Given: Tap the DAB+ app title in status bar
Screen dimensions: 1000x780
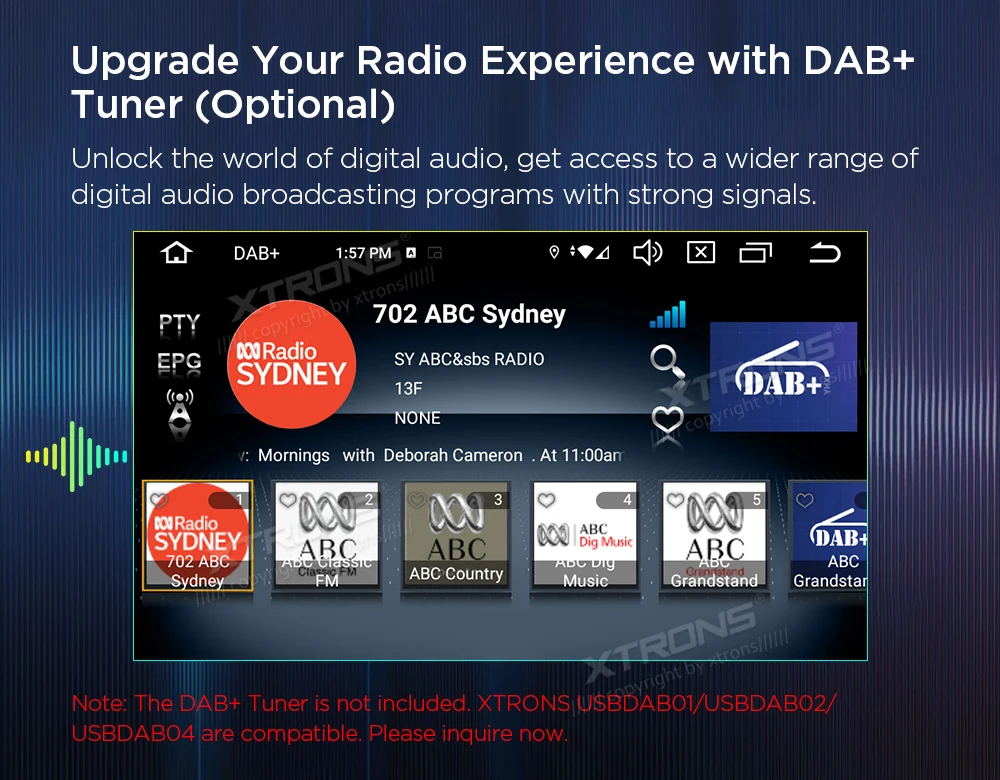Looking at the screenshot, I should coord(256,253).
